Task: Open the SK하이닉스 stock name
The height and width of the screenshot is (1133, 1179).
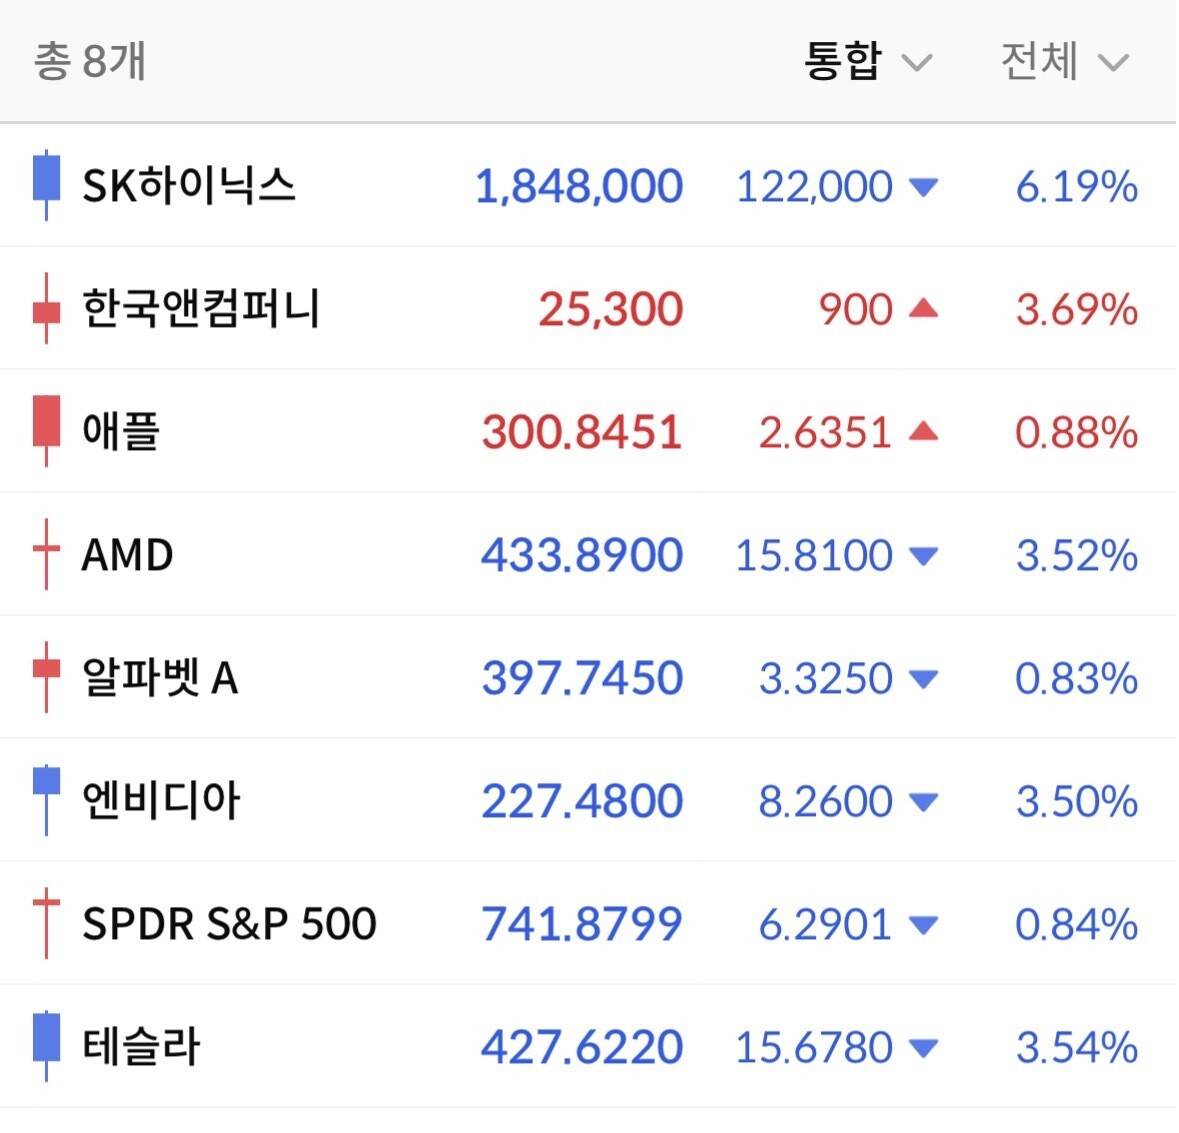Action: click(x=189, y=186)
